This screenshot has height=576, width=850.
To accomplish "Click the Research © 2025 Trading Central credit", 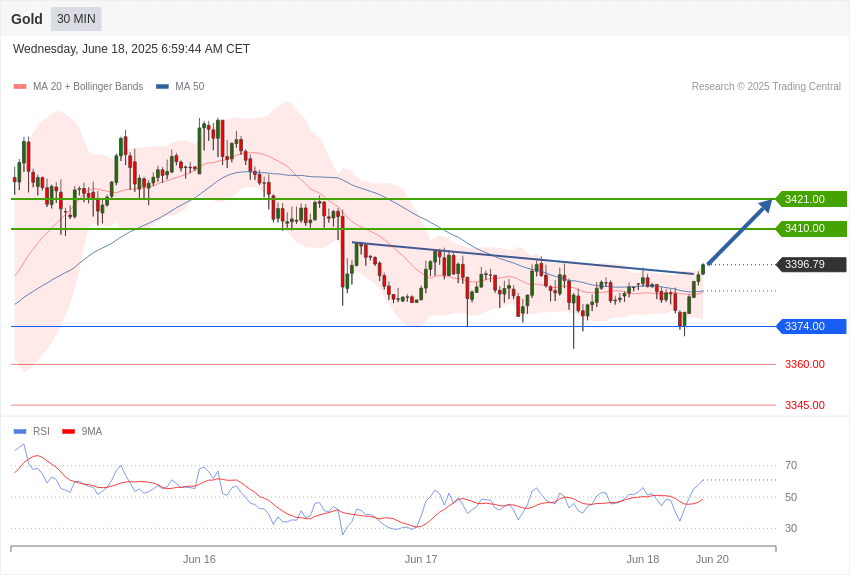I will (766, 86).
